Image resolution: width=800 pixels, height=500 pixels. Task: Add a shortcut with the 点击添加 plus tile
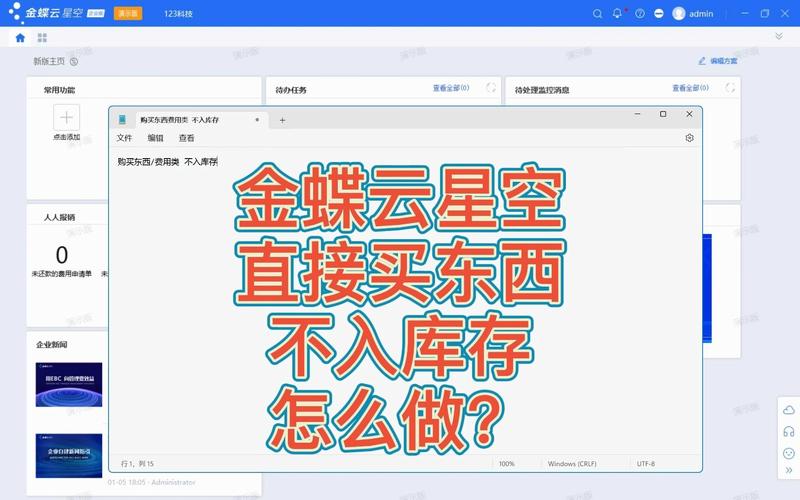coord(66,117)
